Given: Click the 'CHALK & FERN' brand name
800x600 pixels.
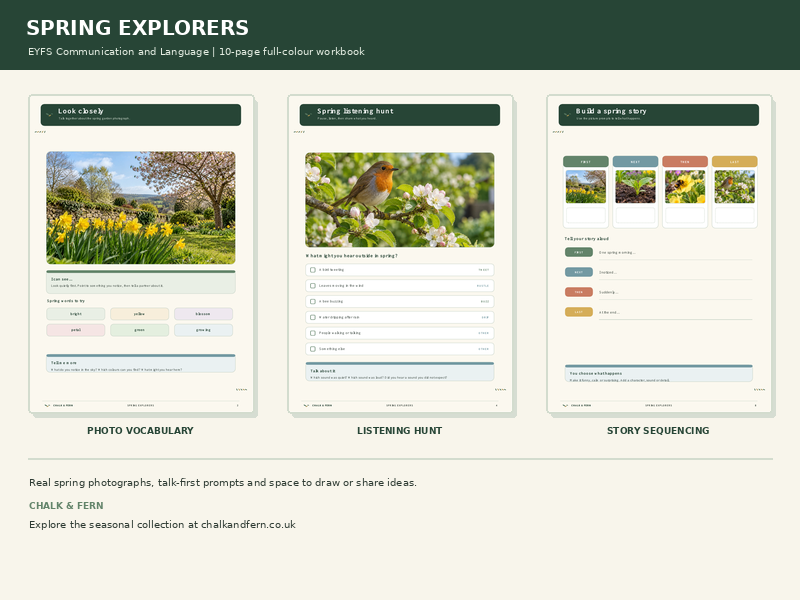Looking at the screenshot, I should (66, 506).
